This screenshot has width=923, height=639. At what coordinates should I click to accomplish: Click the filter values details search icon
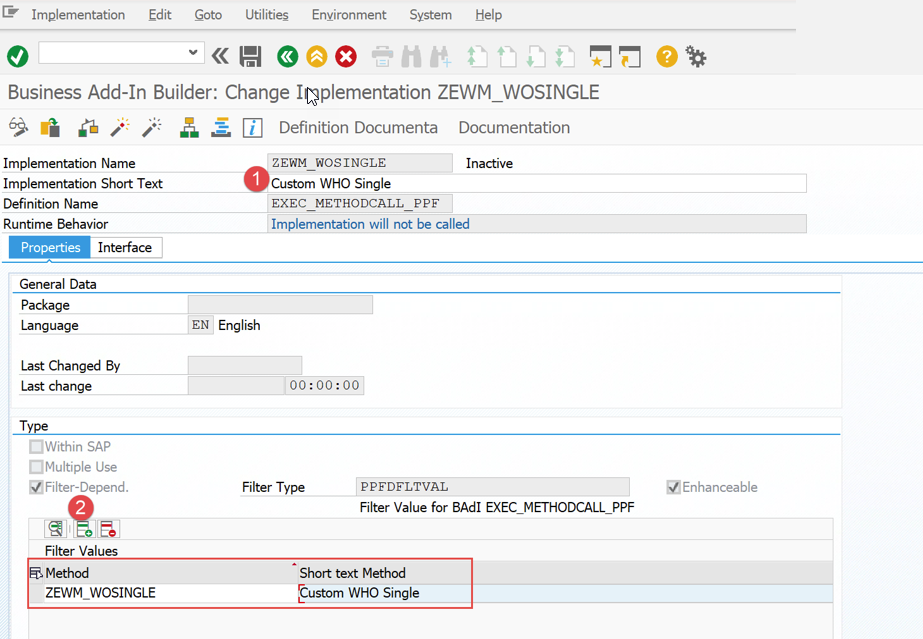55,529
